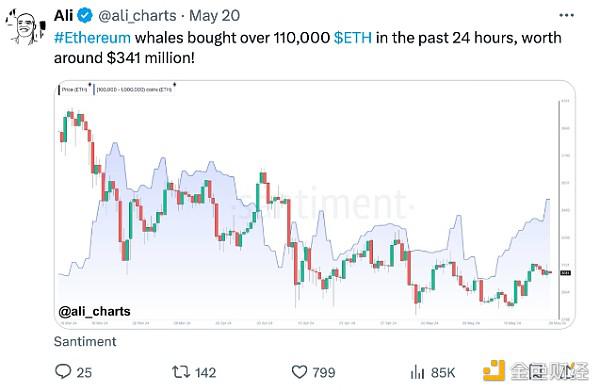Open the Santiment source link below chart

pyautogui.click(x=85, y=341)
